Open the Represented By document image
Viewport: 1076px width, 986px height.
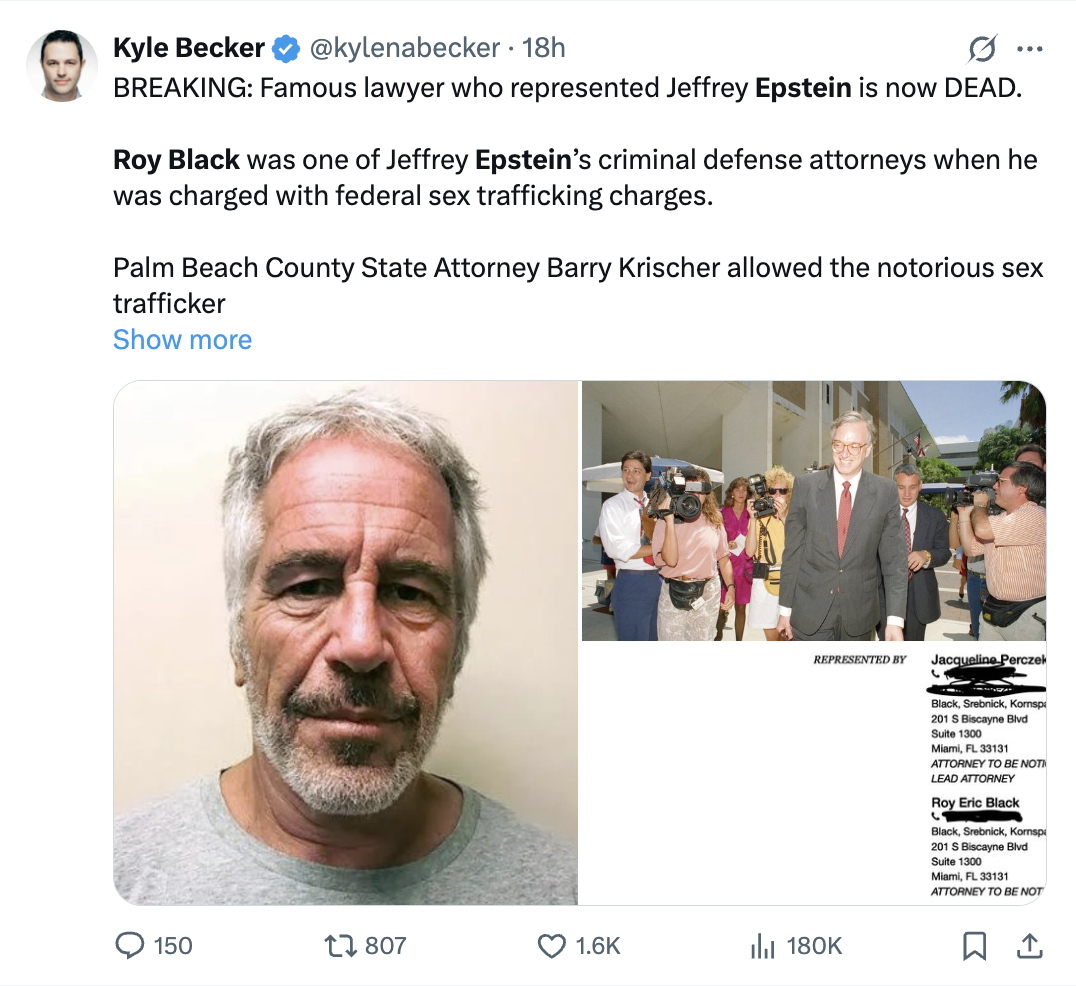tap(813, 774)
